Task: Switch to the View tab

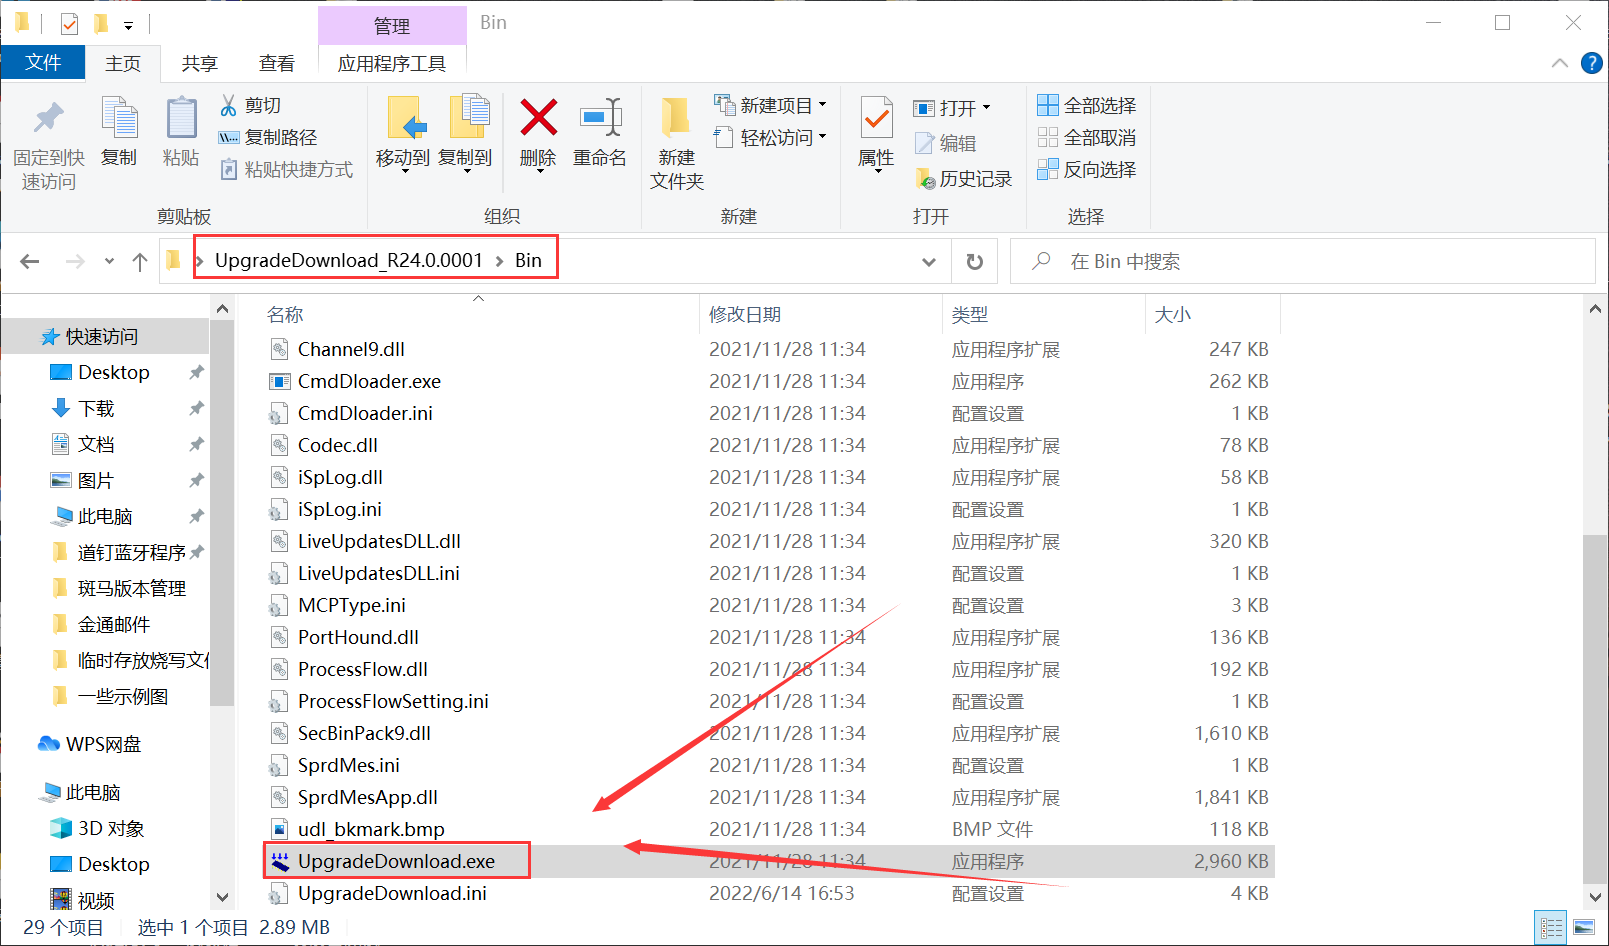Action: [x=277, y=63]
